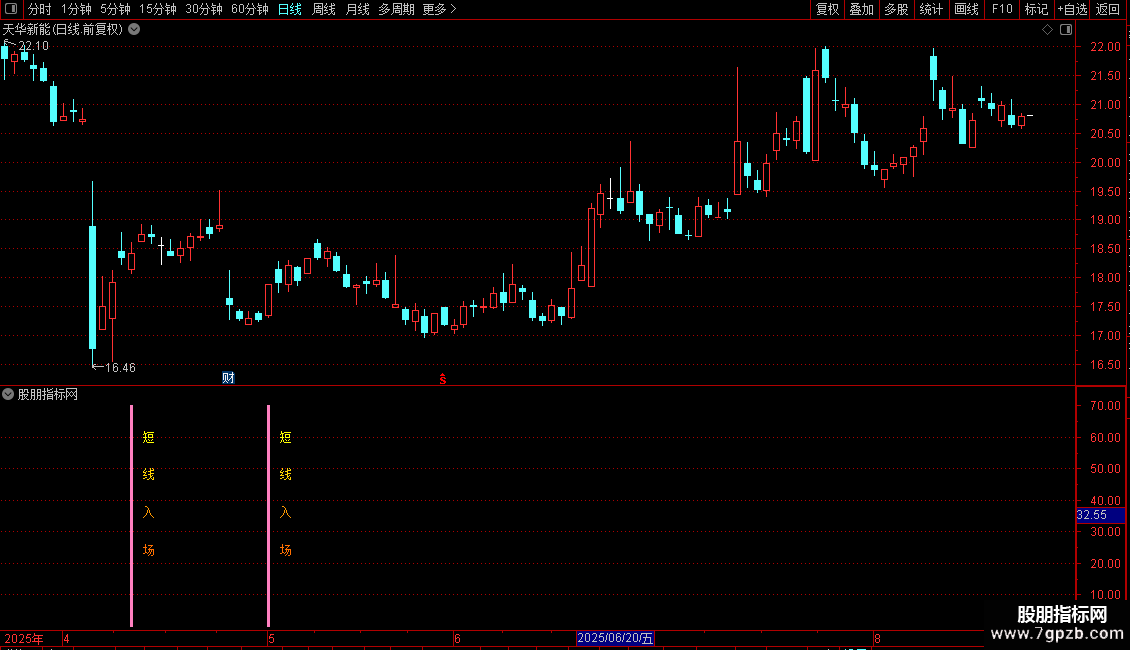The height and width of the screenshot is (650, 1130).
Task: Switch to 周线 weekly chart
Action: 324,9
